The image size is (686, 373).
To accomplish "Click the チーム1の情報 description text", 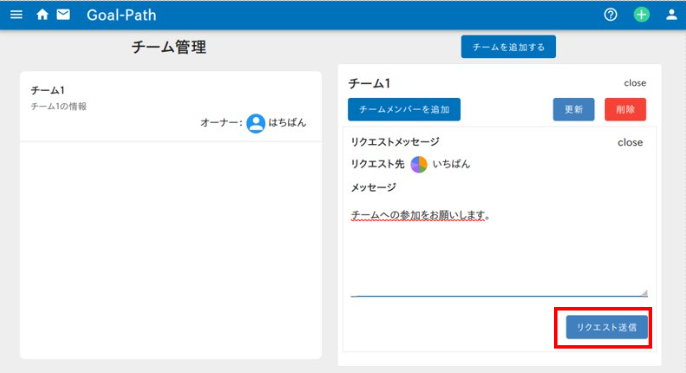I will [x=59, y=106].
